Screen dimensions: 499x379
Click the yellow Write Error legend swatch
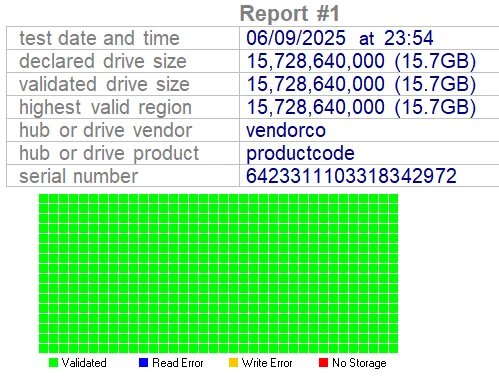(x=233, y=363)
